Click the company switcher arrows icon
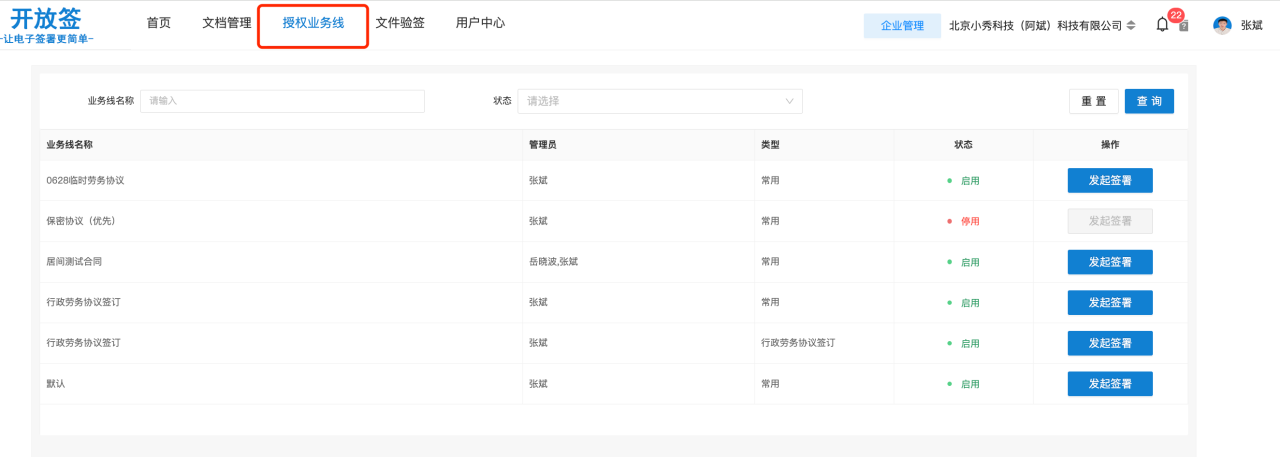1280x457 pixels. tap(1131, 26)
